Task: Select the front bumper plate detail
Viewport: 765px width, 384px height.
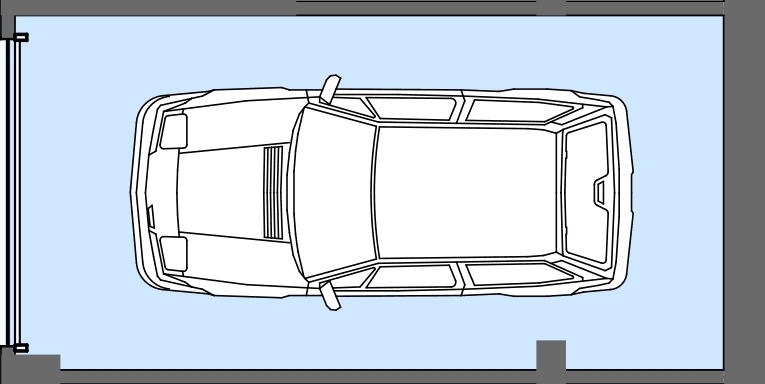Action: 151,217
